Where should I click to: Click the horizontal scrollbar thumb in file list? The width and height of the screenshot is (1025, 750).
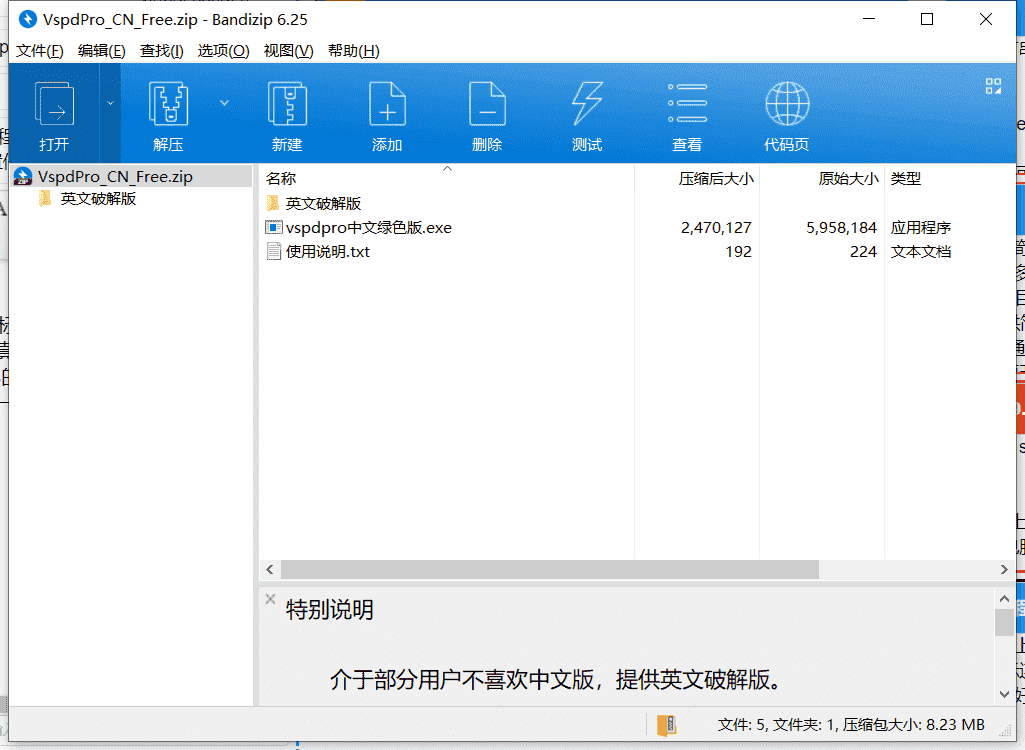click(x=550, y=570)
